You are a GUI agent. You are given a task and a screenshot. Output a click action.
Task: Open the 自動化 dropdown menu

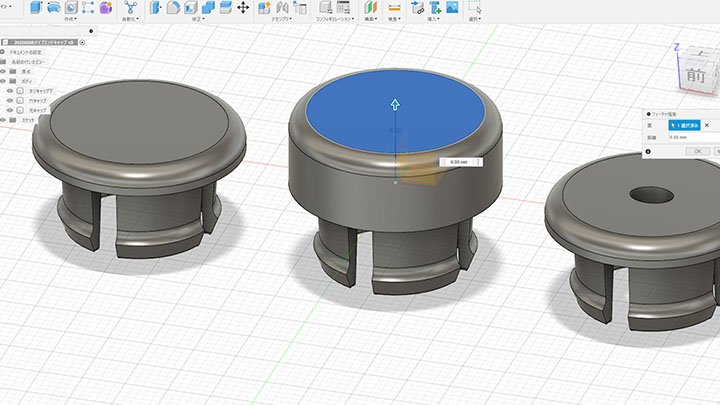tap(130, 19)
